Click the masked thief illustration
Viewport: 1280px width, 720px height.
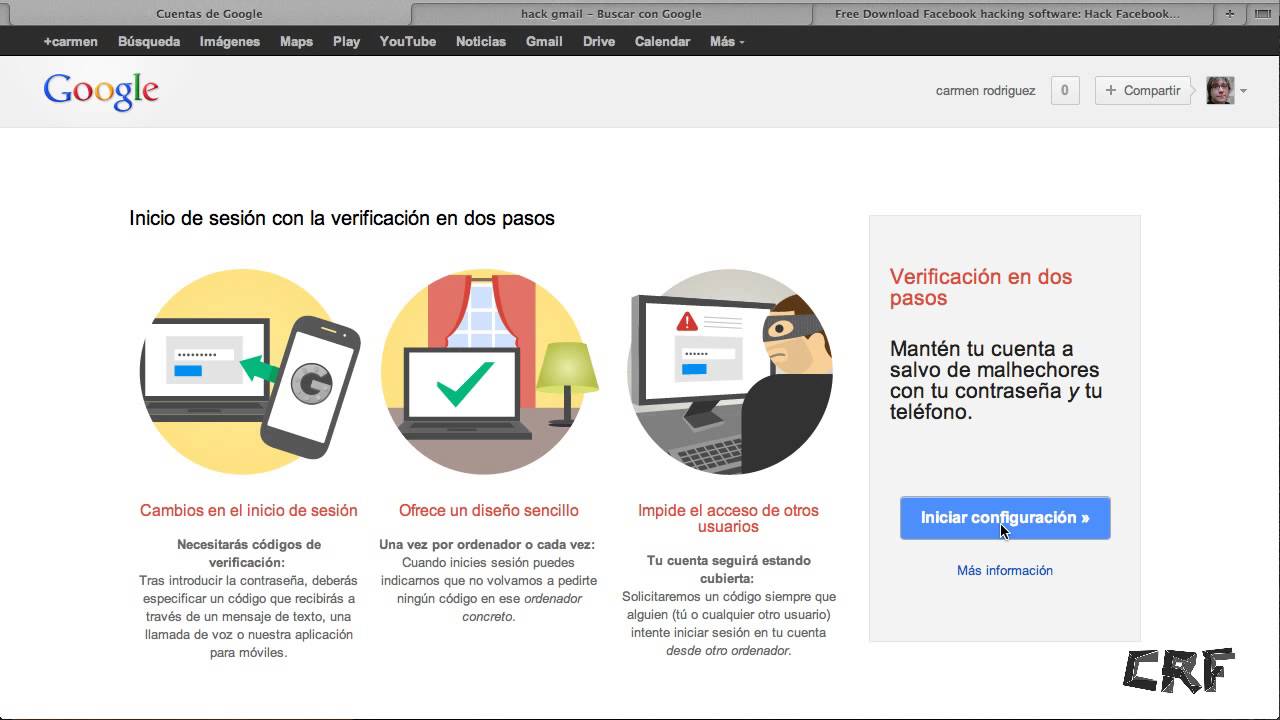point(729,371)
